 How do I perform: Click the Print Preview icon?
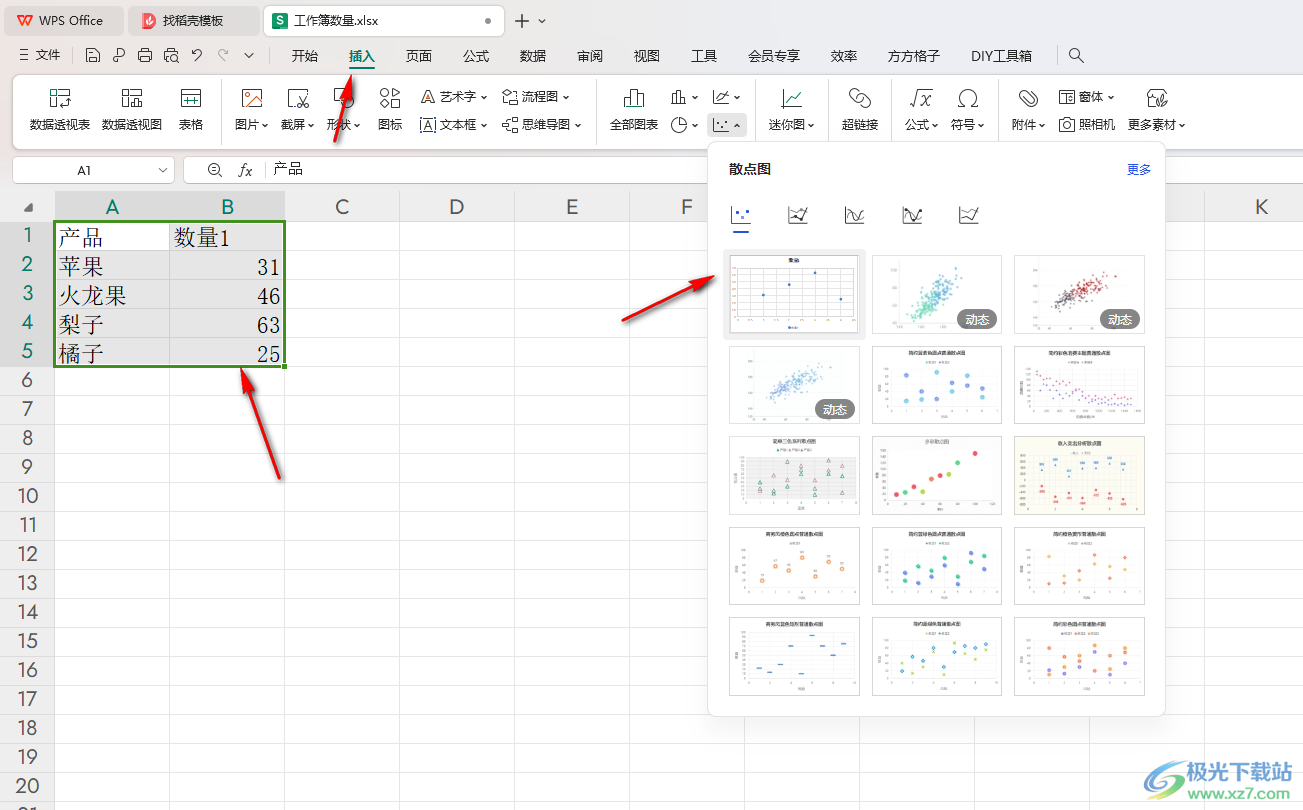click(171, 56)
